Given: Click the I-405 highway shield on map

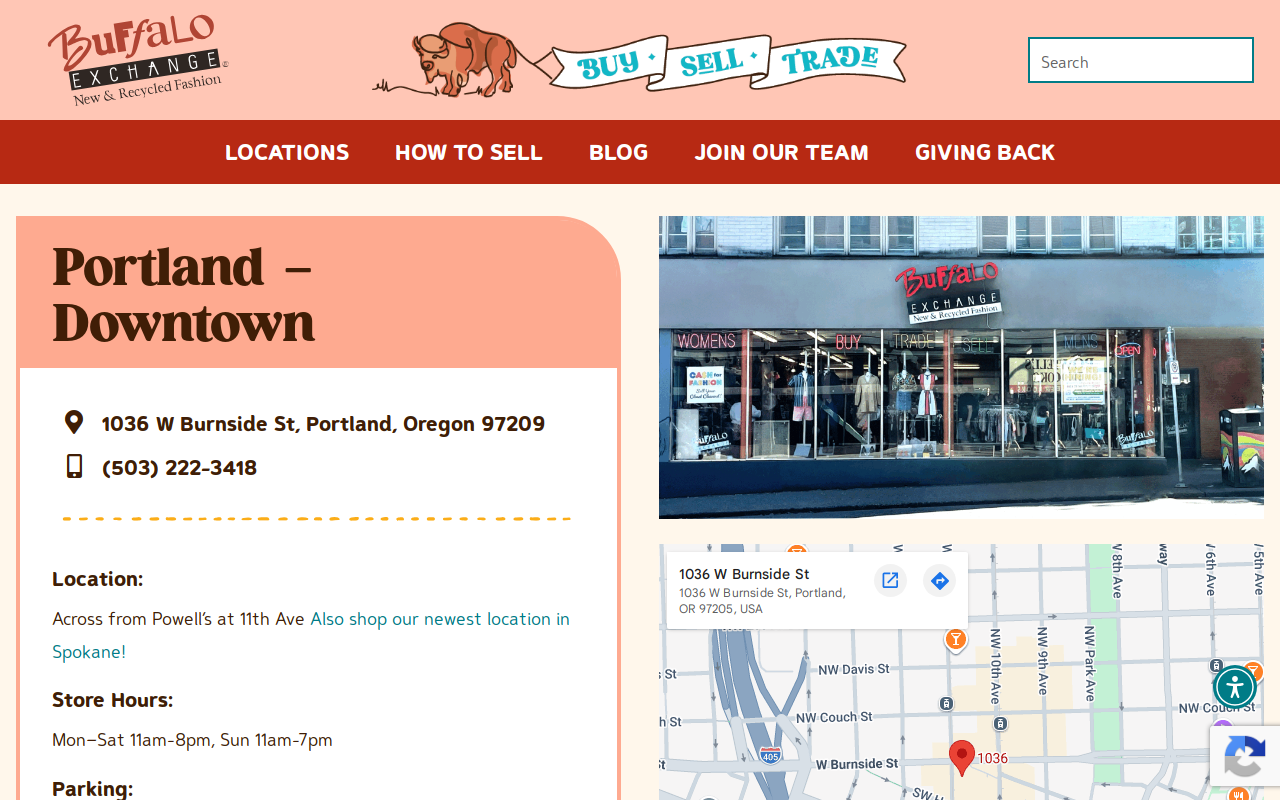Looking at the screenshot, I should 770,754.
